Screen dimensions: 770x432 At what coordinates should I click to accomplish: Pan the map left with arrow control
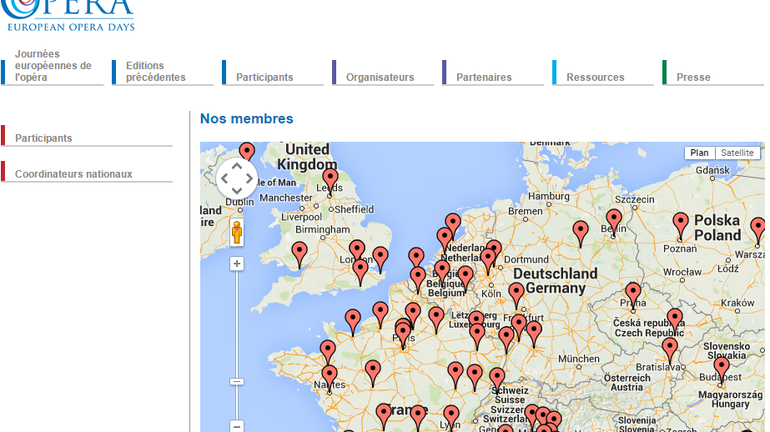coord(224,180)
